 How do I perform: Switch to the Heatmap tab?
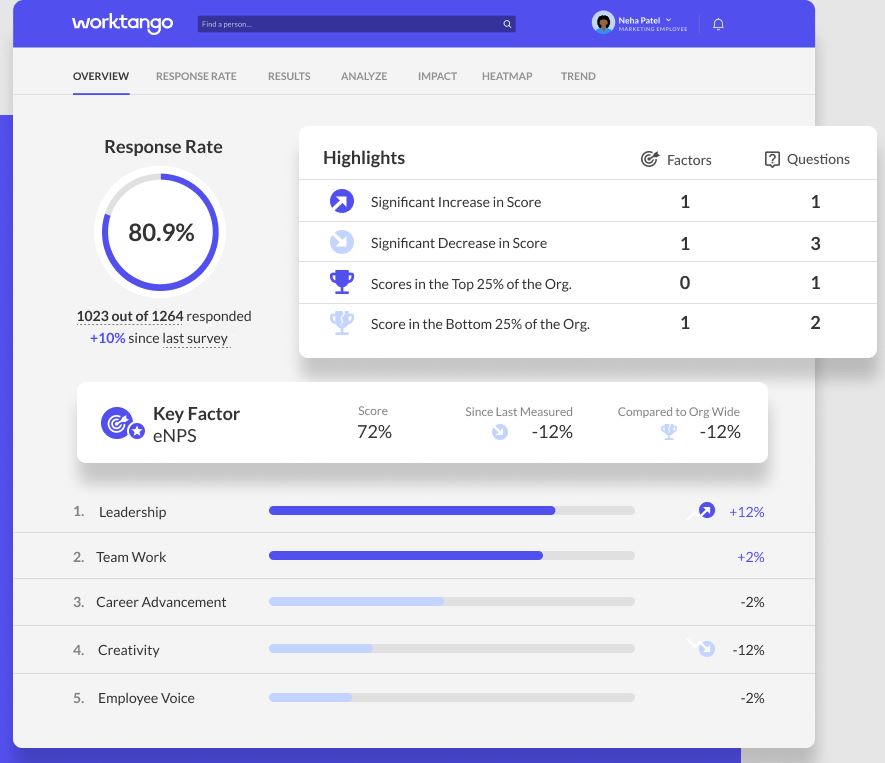point(506,76)
